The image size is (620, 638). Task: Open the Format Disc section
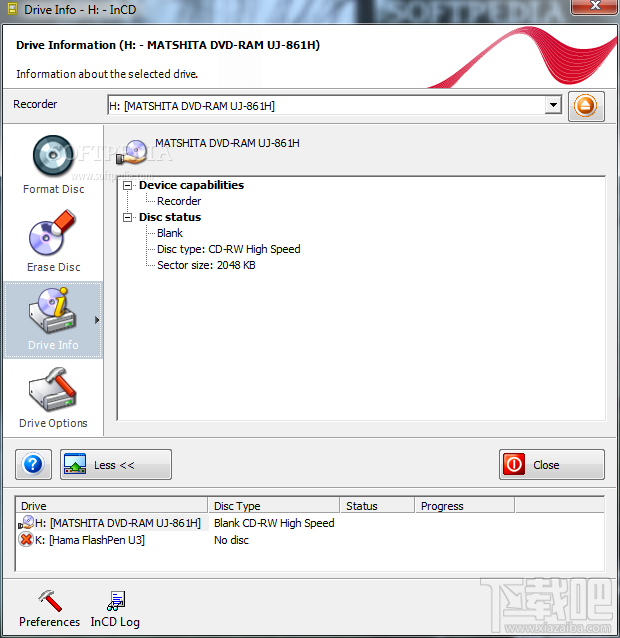(53, 165)
